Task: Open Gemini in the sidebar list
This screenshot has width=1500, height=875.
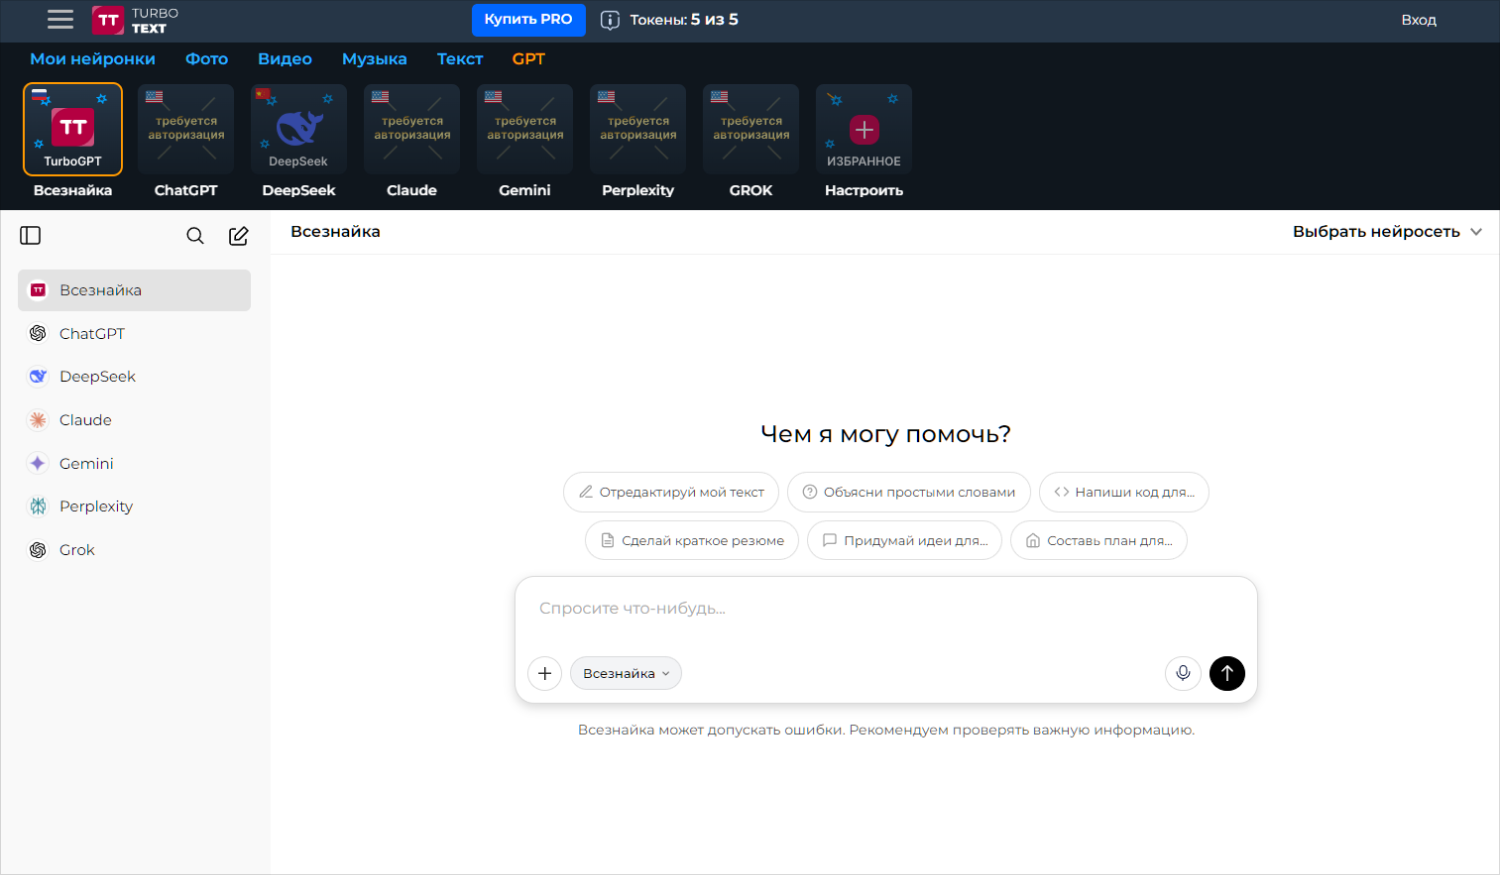Action: coord(134,464)
